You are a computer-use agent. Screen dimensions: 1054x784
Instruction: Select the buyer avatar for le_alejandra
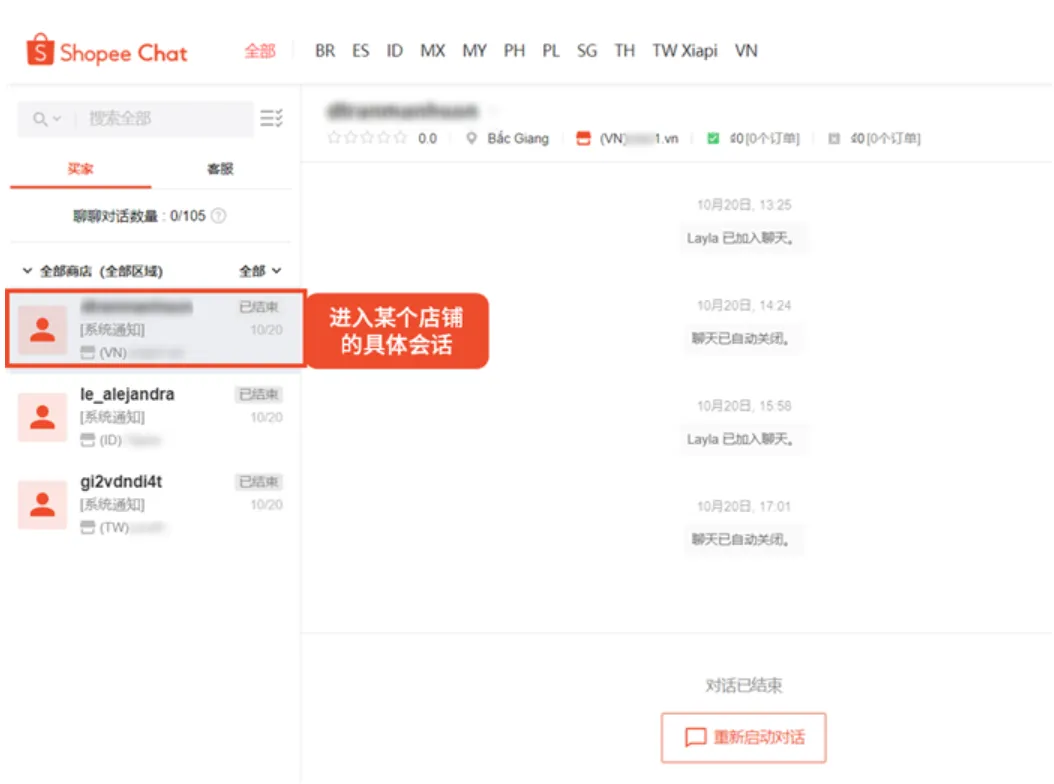42,417
